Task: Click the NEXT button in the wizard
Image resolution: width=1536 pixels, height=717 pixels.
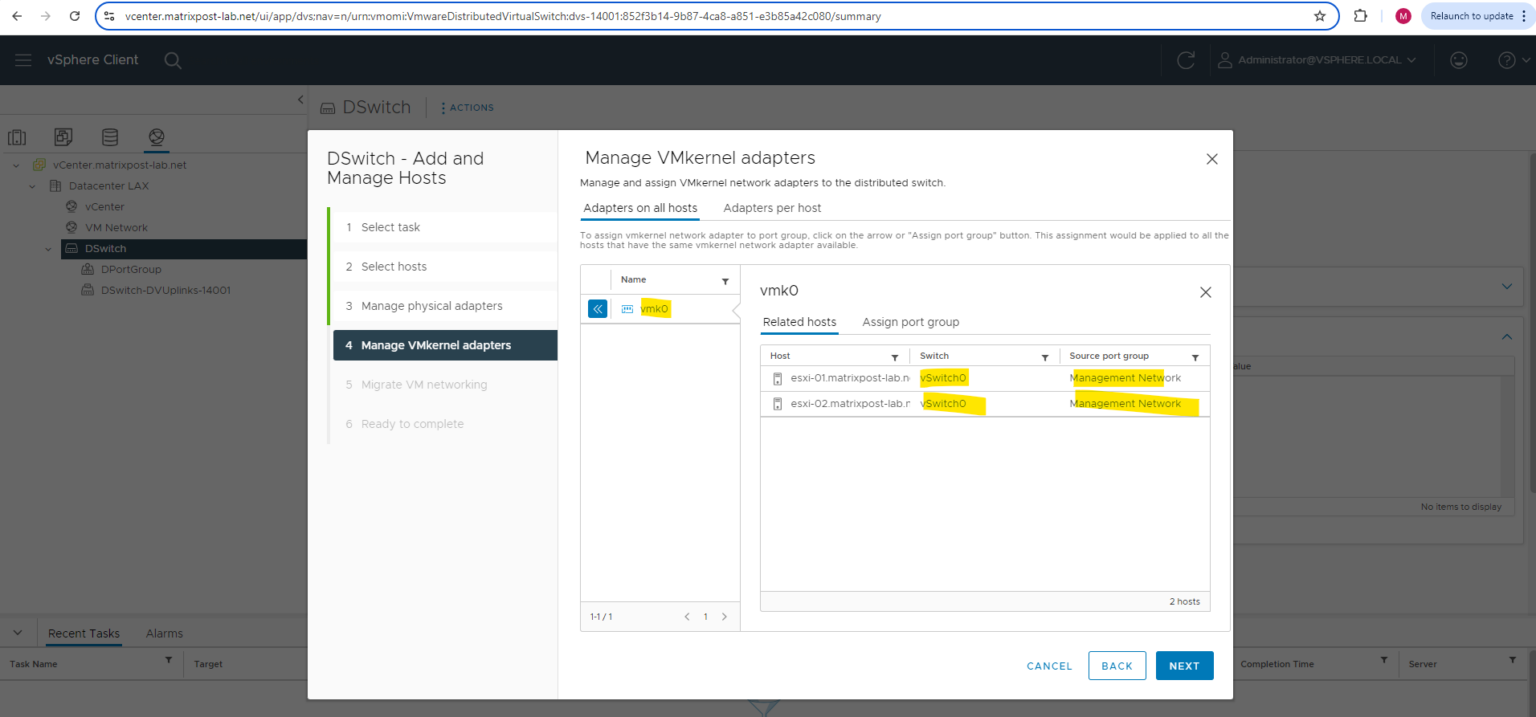Action: [x=1184, y=665]
